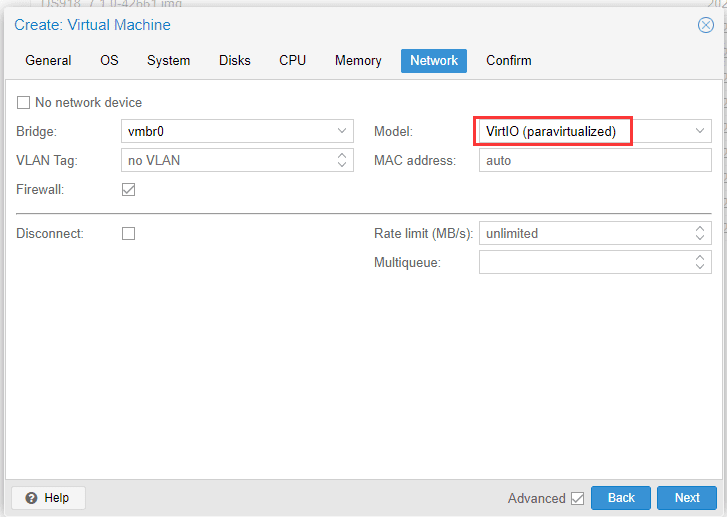This screenshot has height=517, width=727.
Task: Increase the Rate limit spinner
Action: click(x=700, y=229)
